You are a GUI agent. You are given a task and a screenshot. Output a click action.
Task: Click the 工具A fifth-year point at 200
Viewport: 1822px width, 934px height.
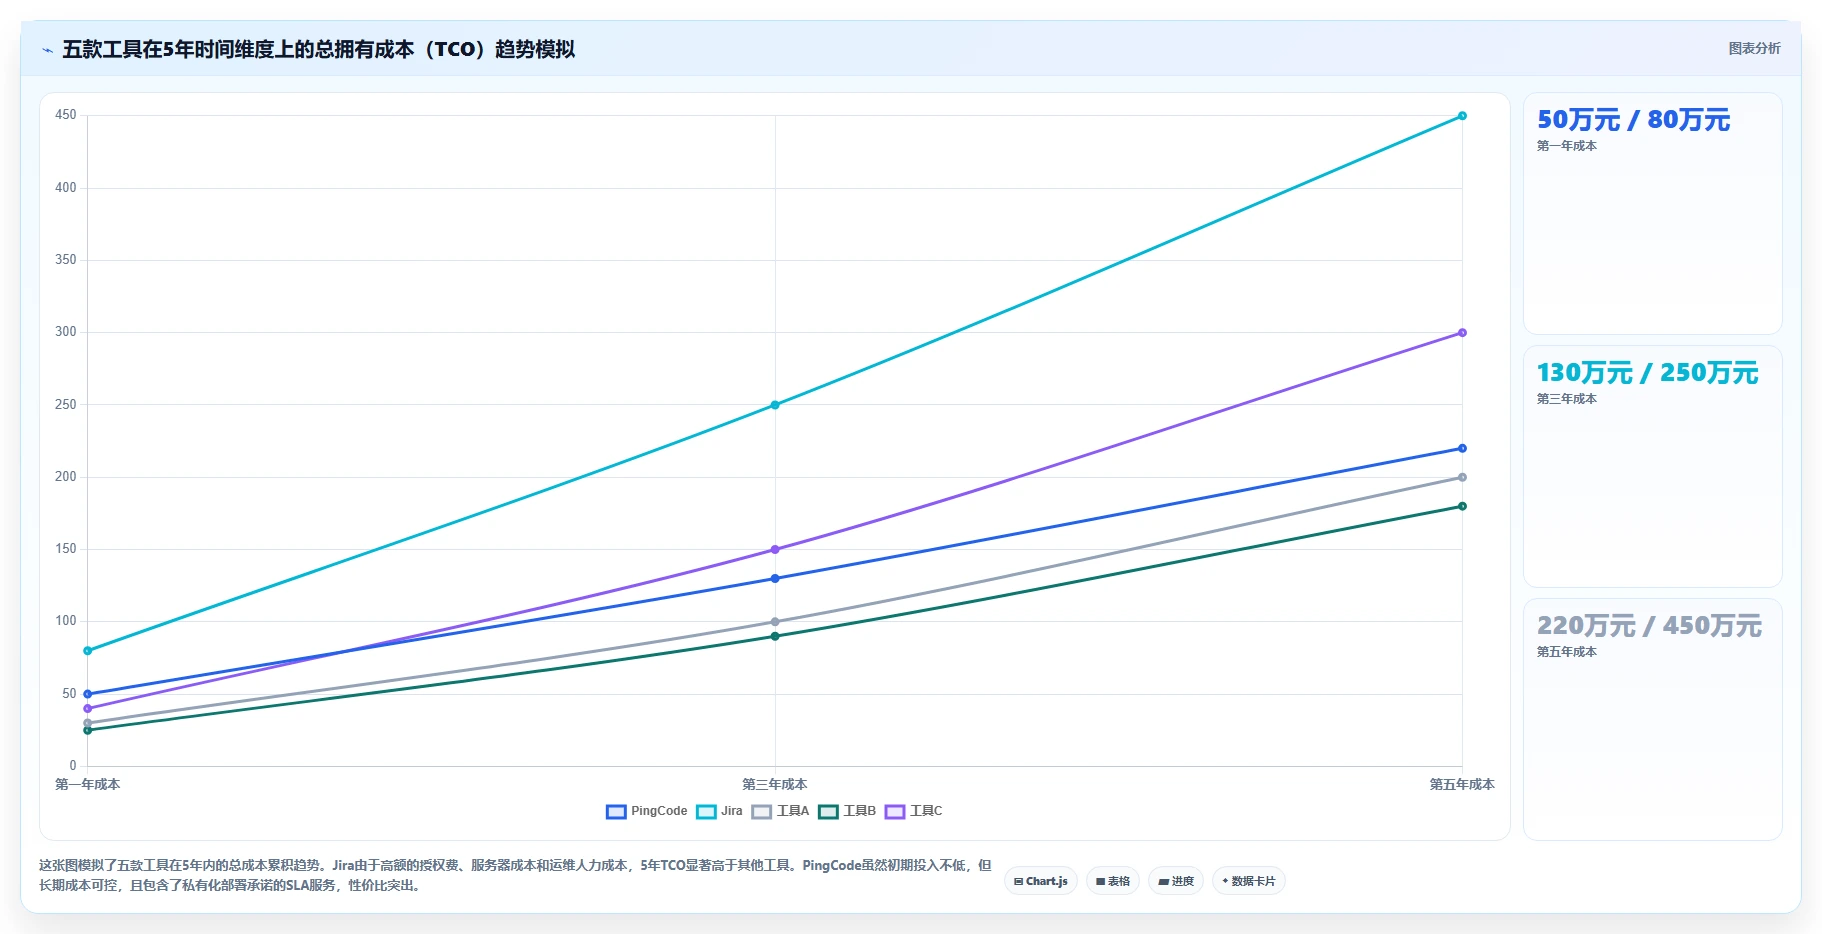[1462, 478]
